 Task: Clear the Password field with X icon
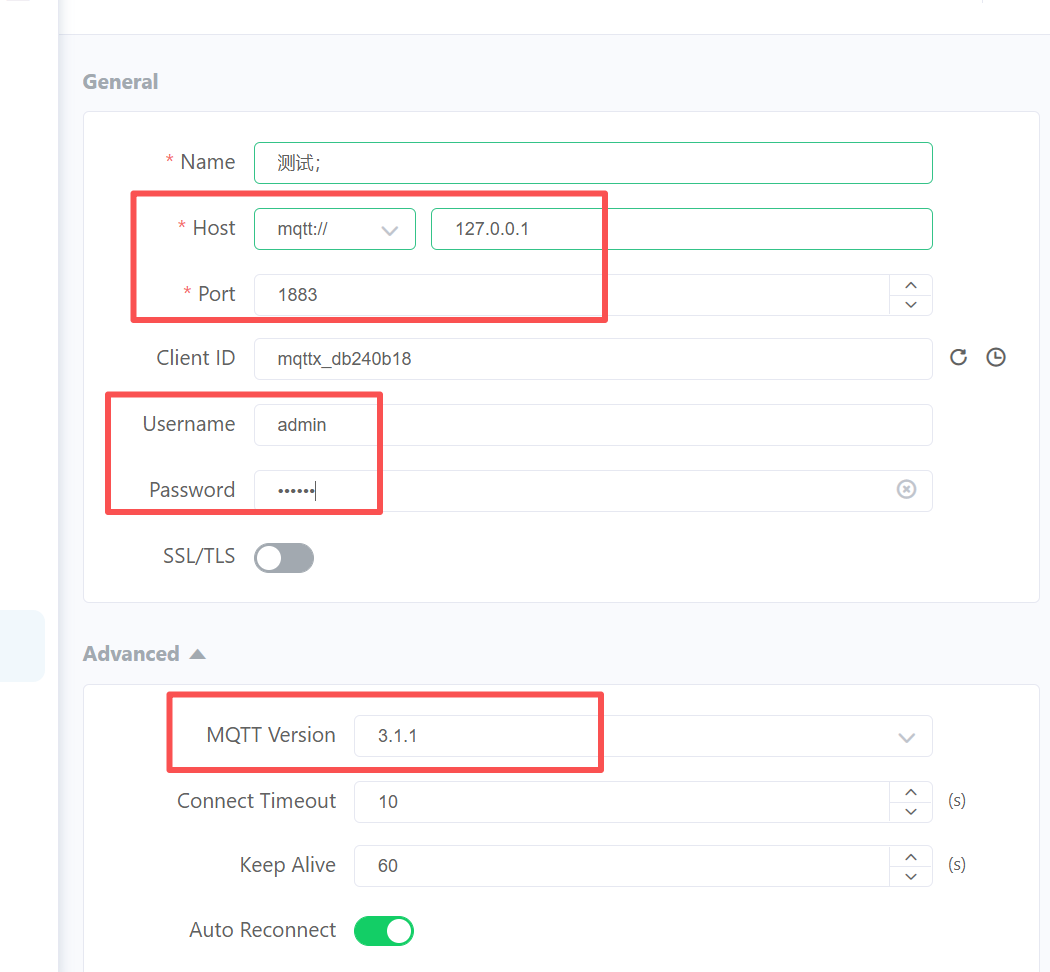906,490
